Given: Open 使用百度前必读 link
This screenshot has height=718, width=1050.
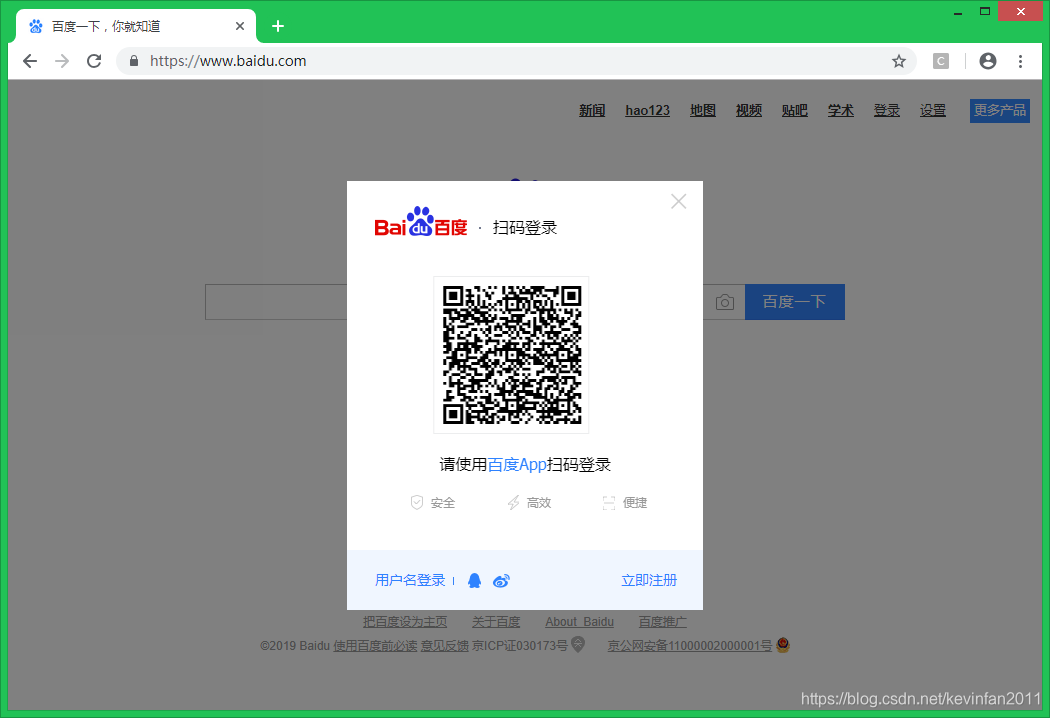Looking at the screenshot, I should [375, 646].
